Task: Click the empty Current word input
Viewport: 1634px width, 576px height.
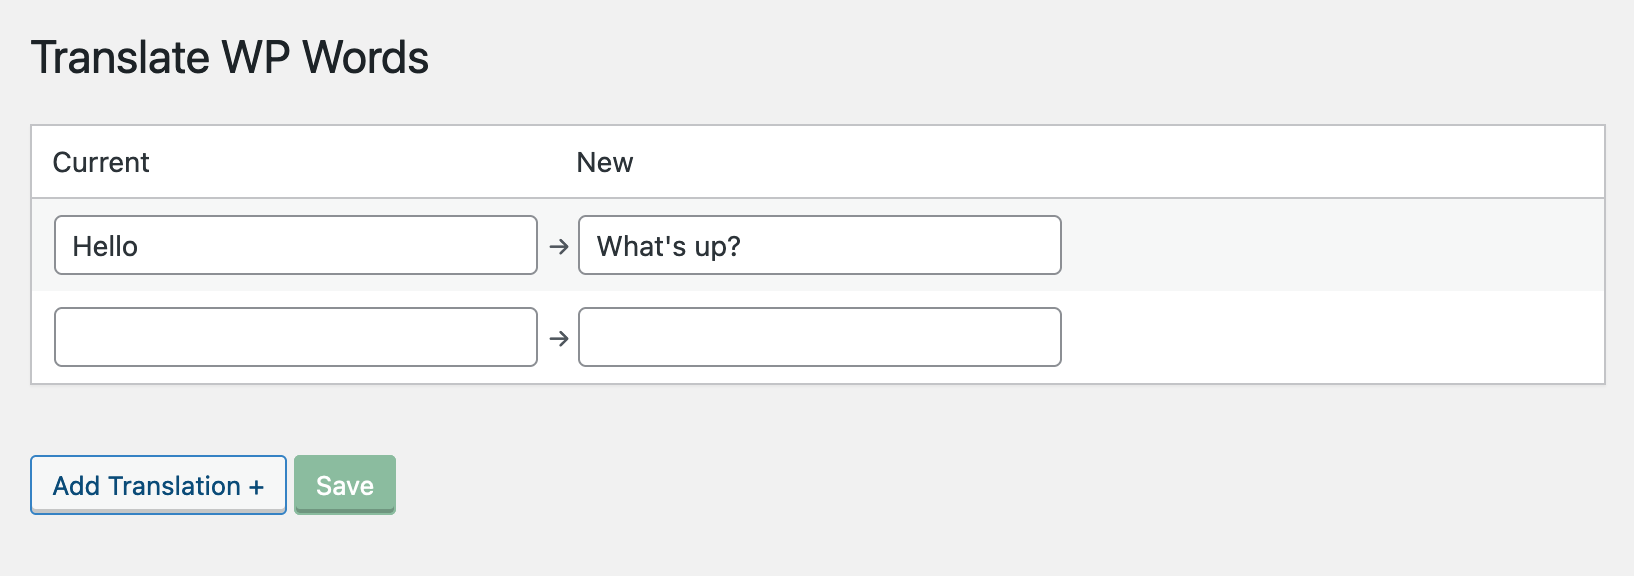Action: click(296, 337)
